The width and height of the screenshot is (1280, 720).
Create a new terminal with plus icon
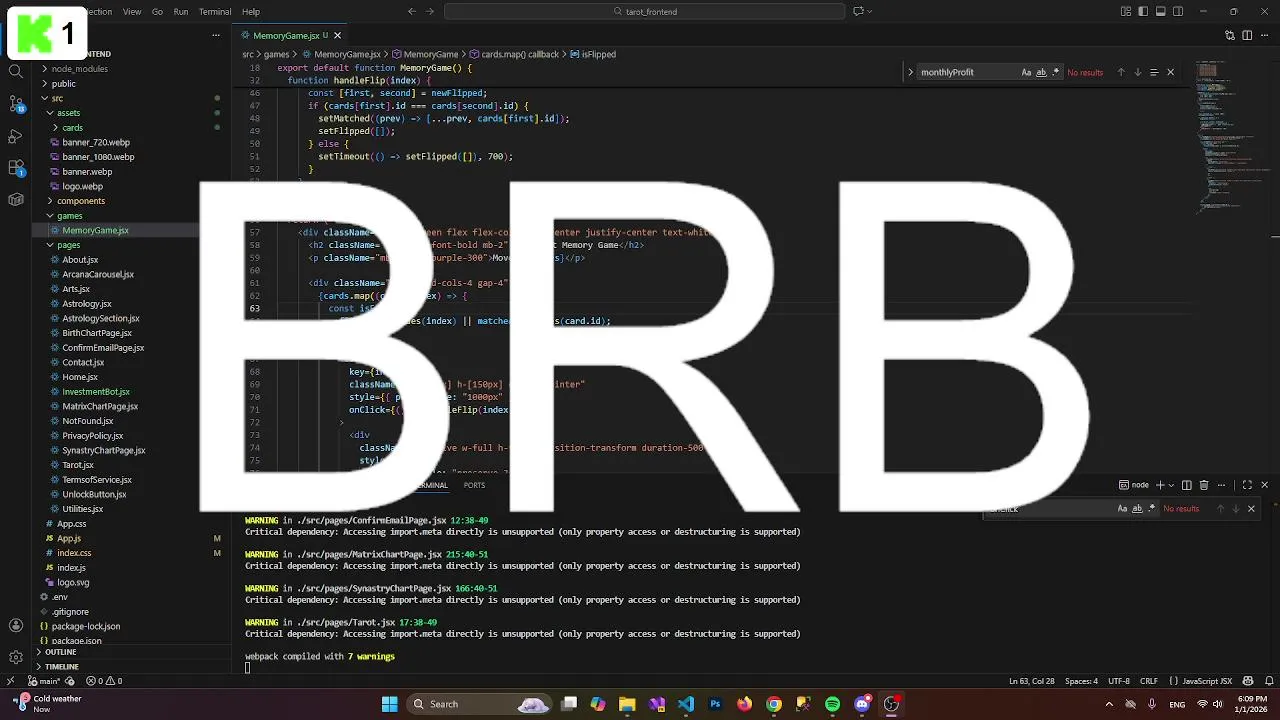click(1160, 485)
